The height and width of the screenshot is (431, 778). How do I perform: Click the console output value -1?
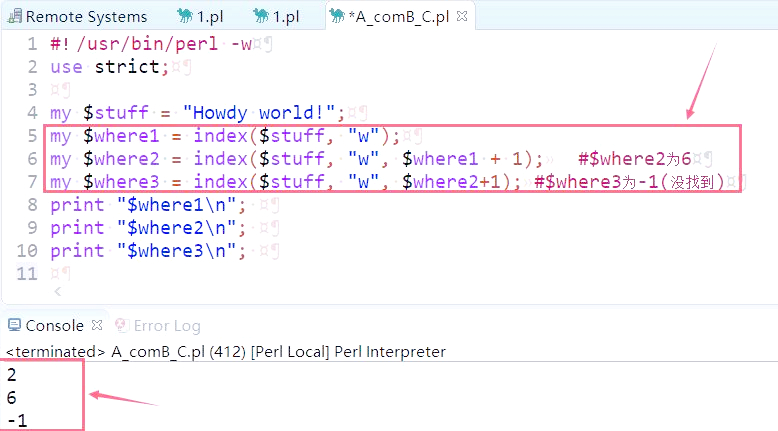[x=17, y=421]
